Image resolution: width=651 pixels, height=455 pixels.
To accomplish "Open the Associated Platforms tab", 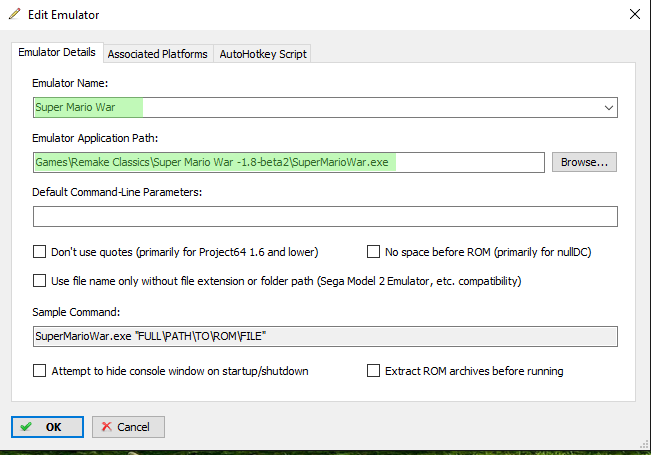I will coord(158,54).
